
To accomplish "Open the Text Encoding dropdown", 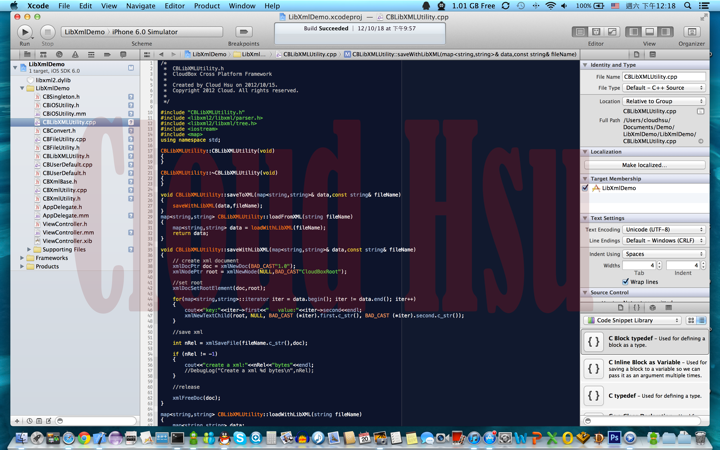I will 664,229.
